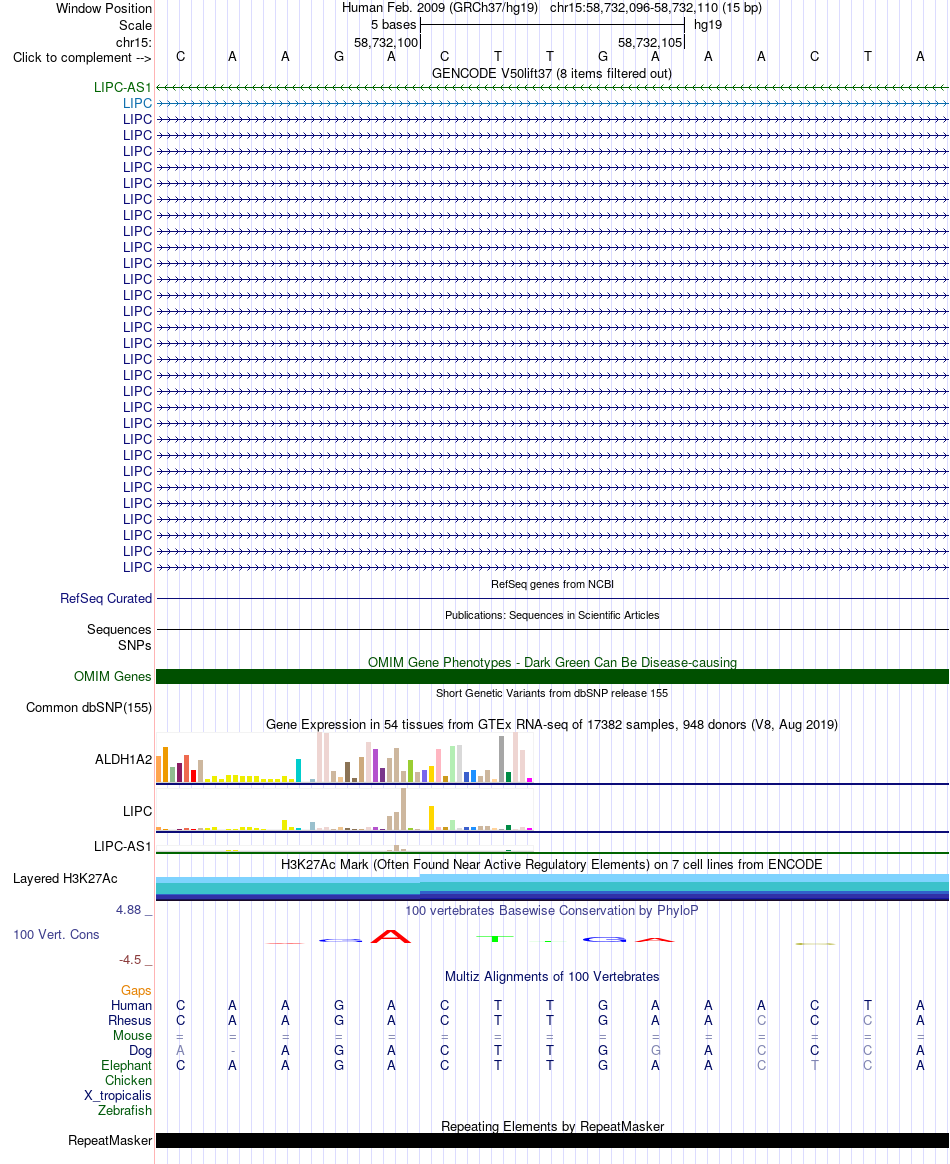950x1164 pixels.
Task: Click the ALDH1A2 GTEx expression bar chart
Action: [344, 758]
